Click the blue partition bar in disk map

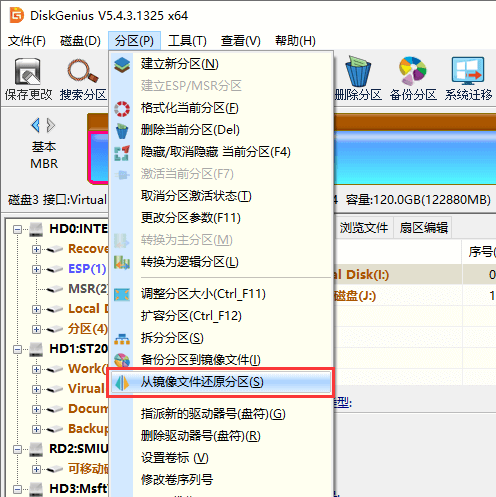(x=415, y=157)
